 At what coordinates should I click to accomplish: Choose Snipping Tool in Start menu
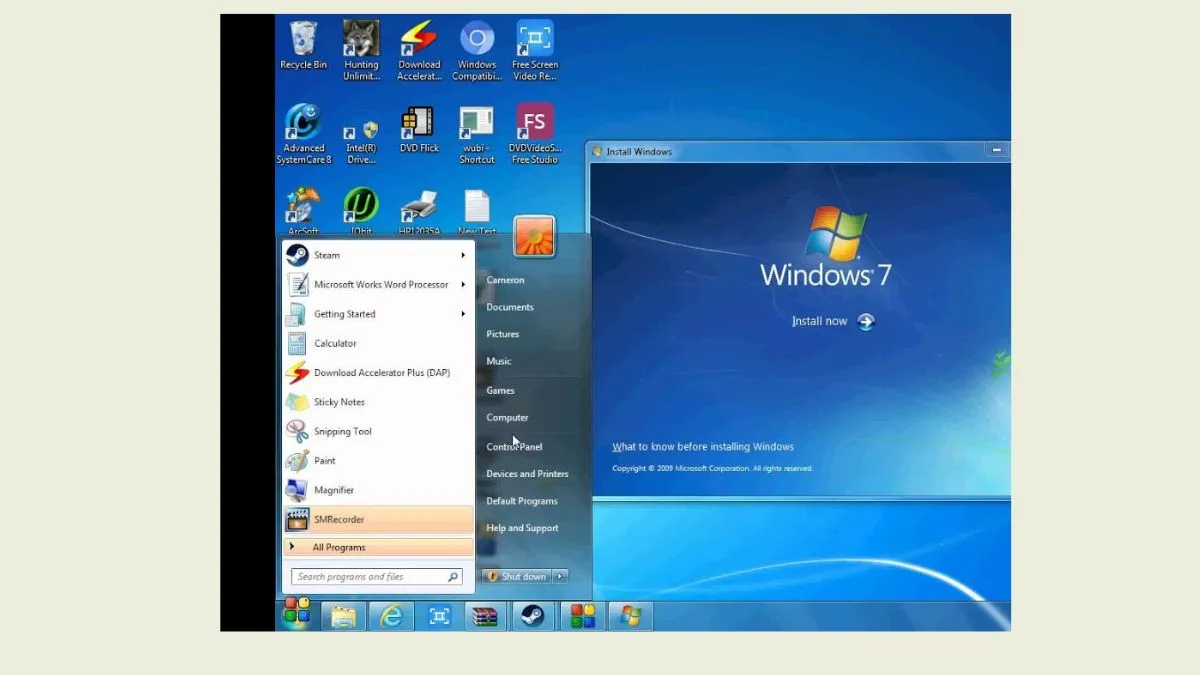tap(342, 432)
